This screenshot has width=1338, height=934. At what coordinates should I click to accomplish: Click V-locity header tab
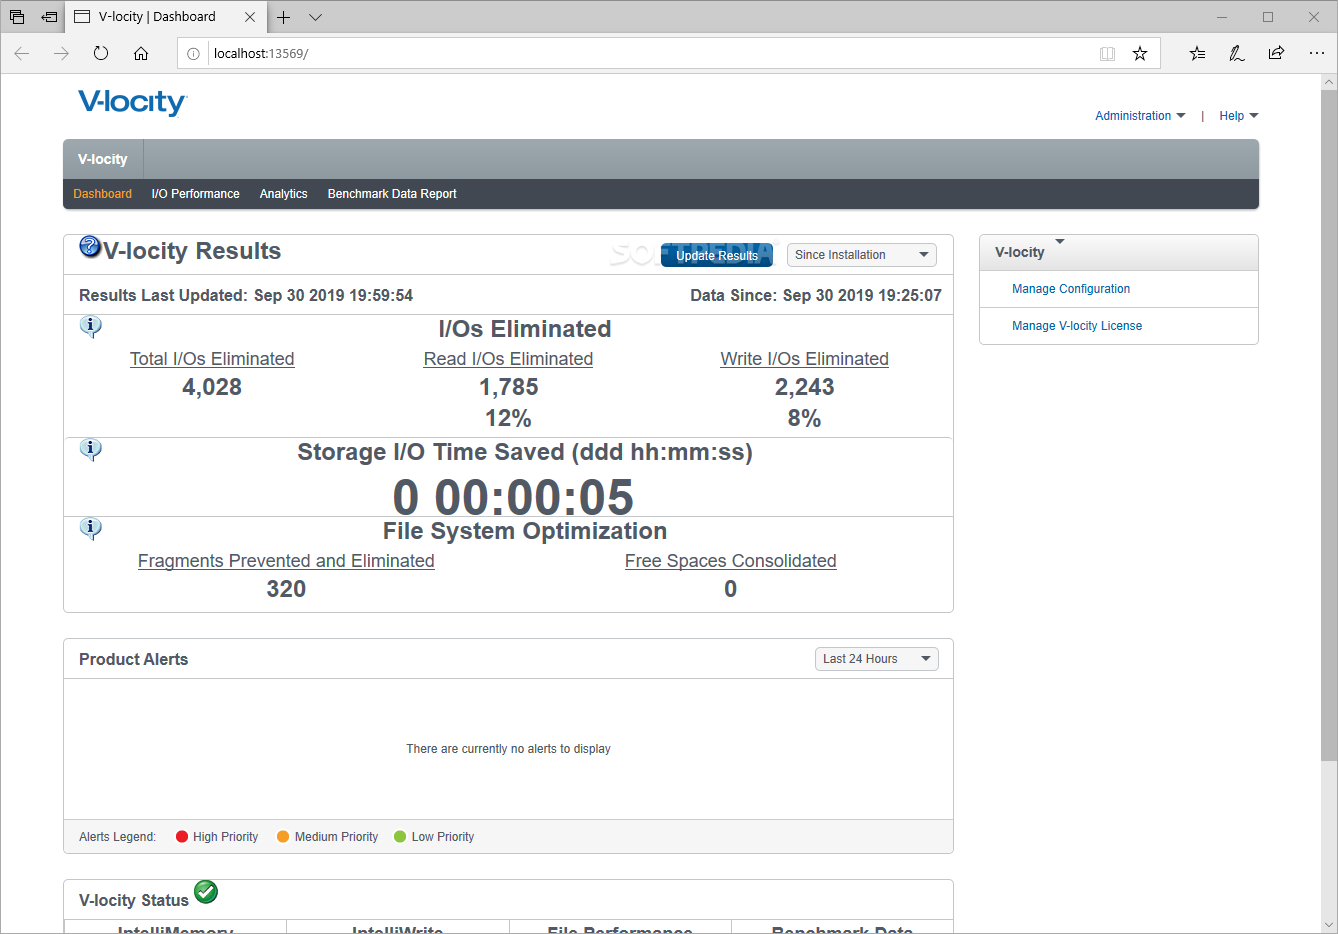coord(103,159)
